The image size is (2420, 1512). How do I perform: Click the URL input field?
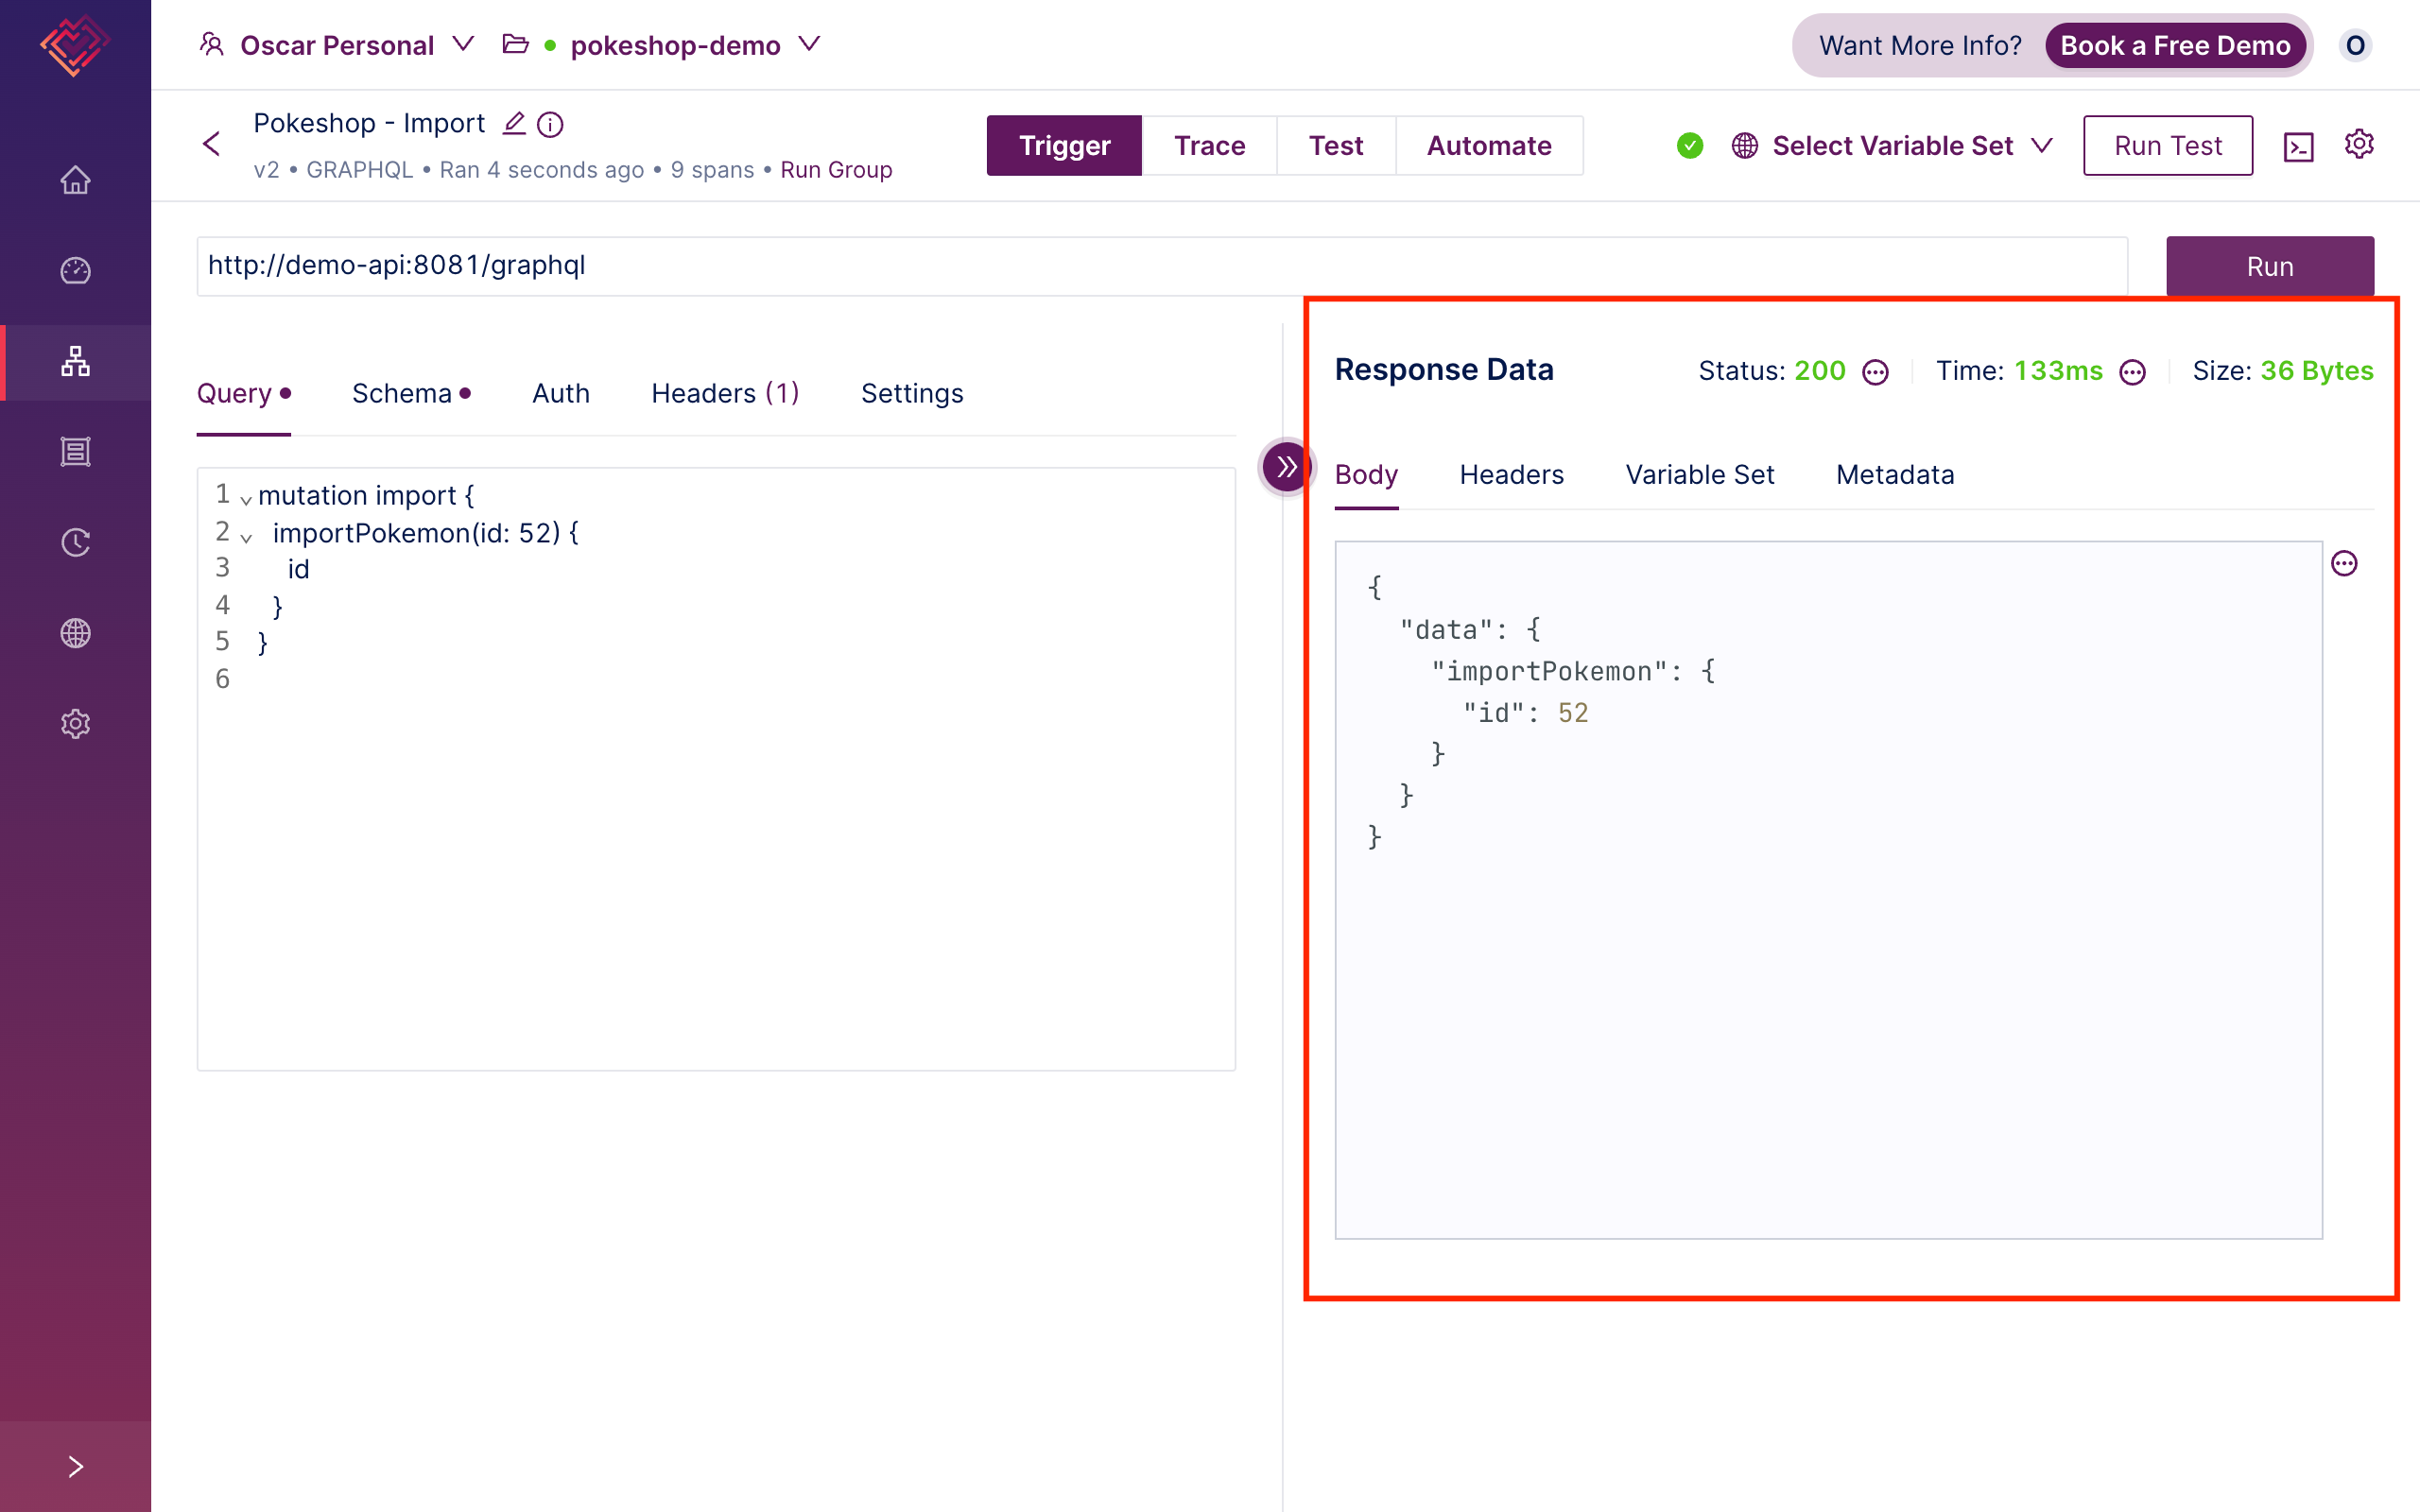point(1159,265)
